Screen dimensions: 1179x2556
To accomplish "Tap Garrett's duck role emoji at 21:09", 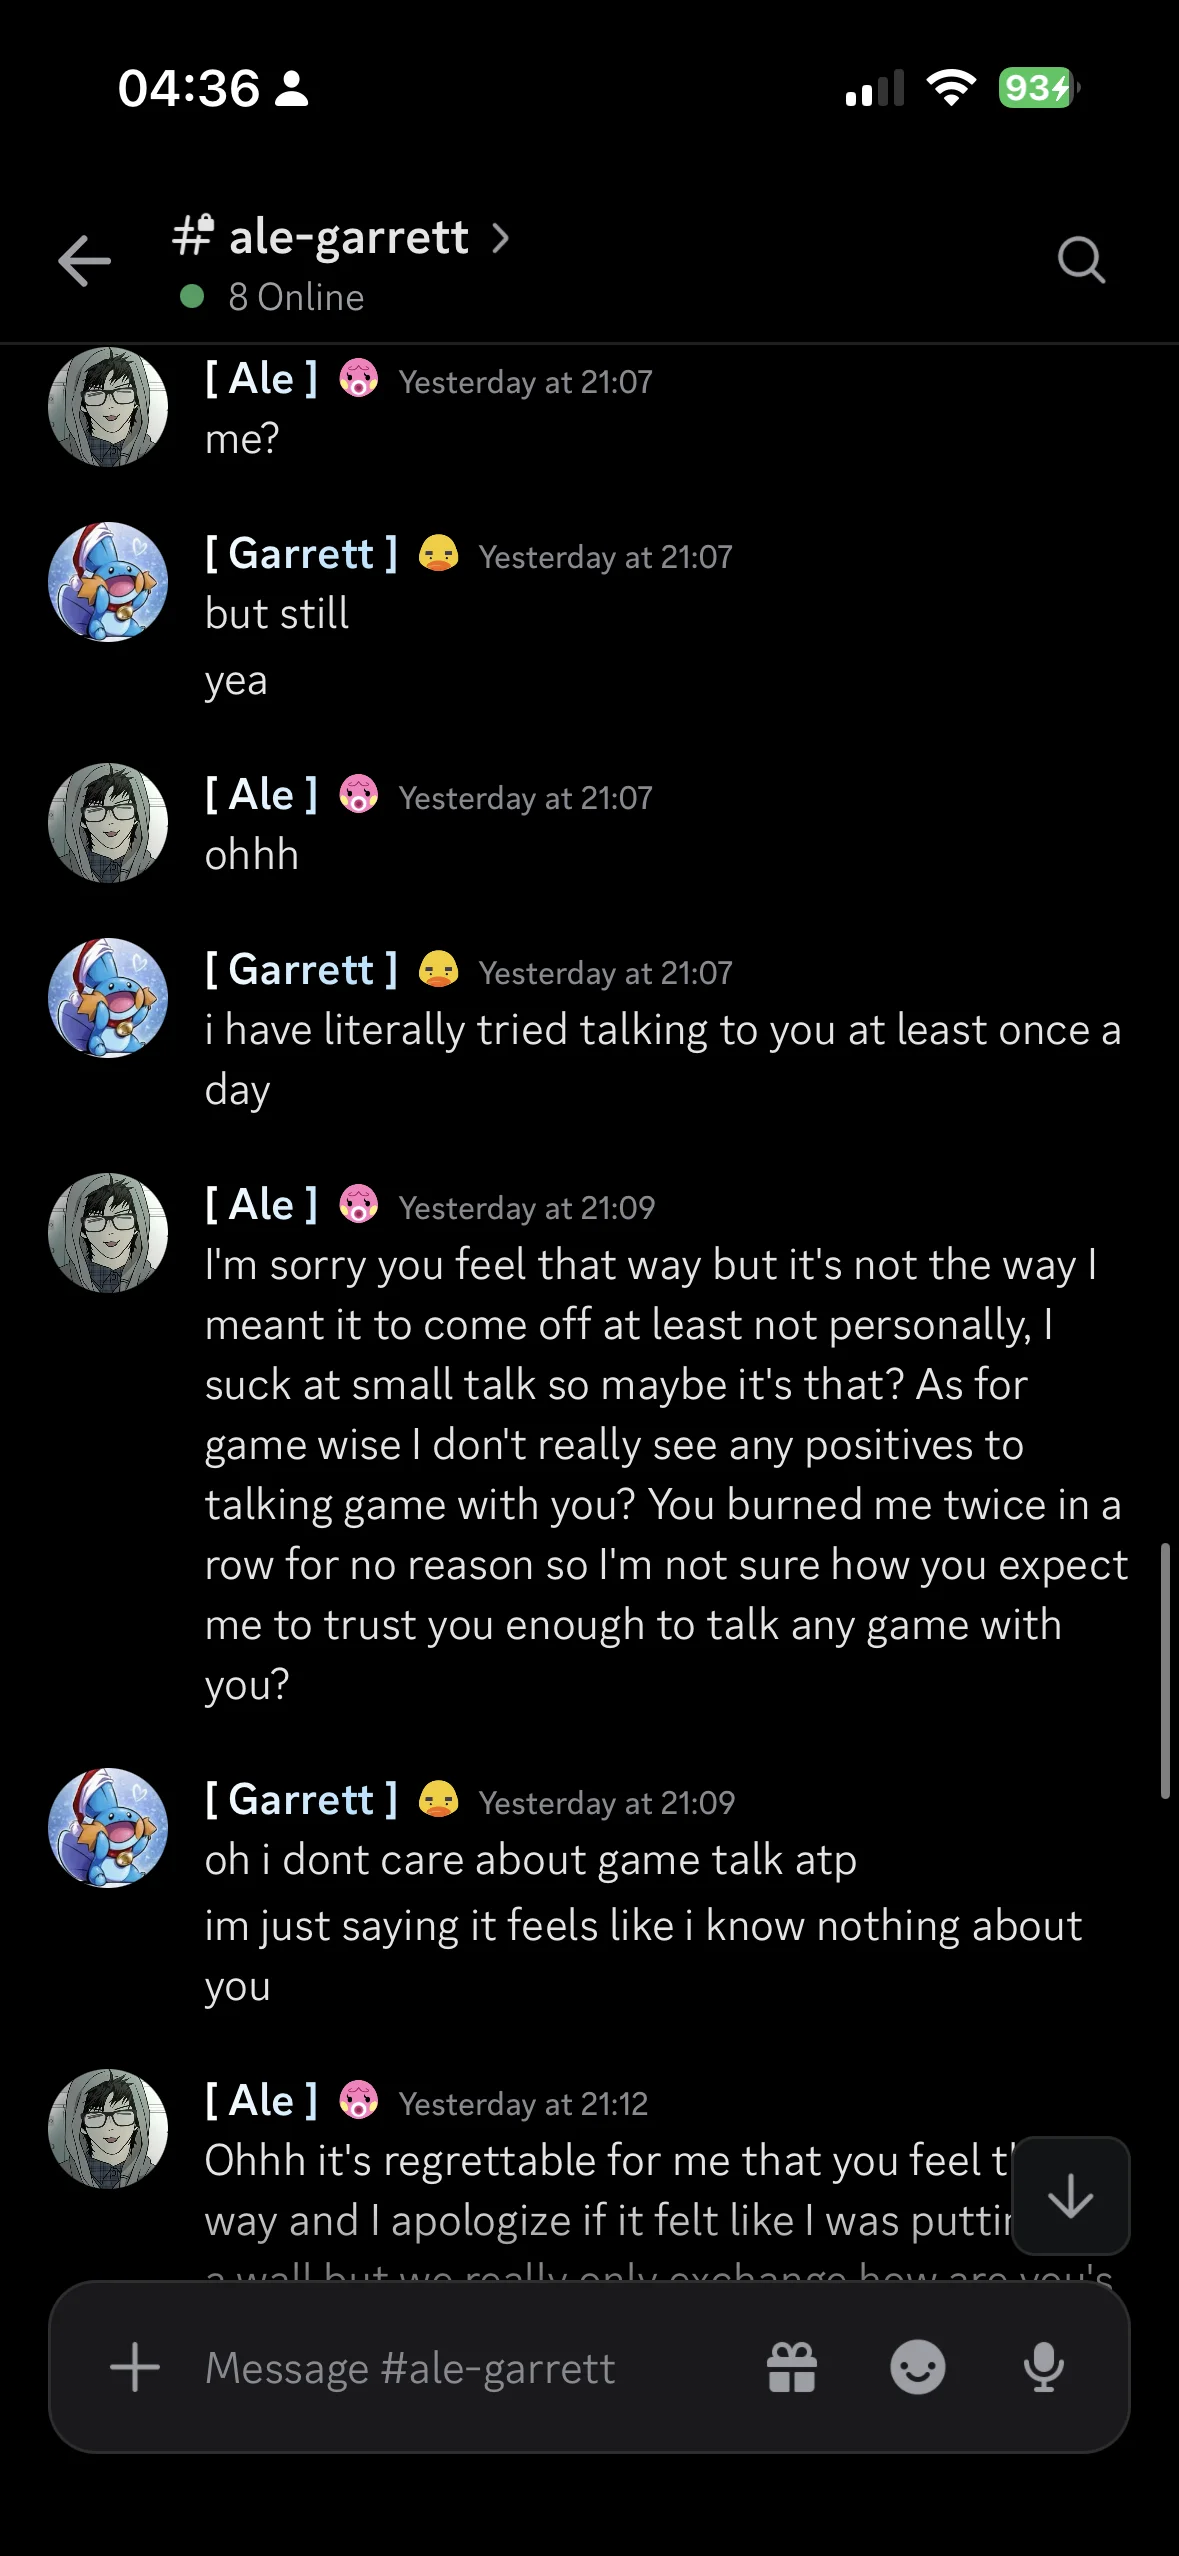I will tap(438, 1799).
